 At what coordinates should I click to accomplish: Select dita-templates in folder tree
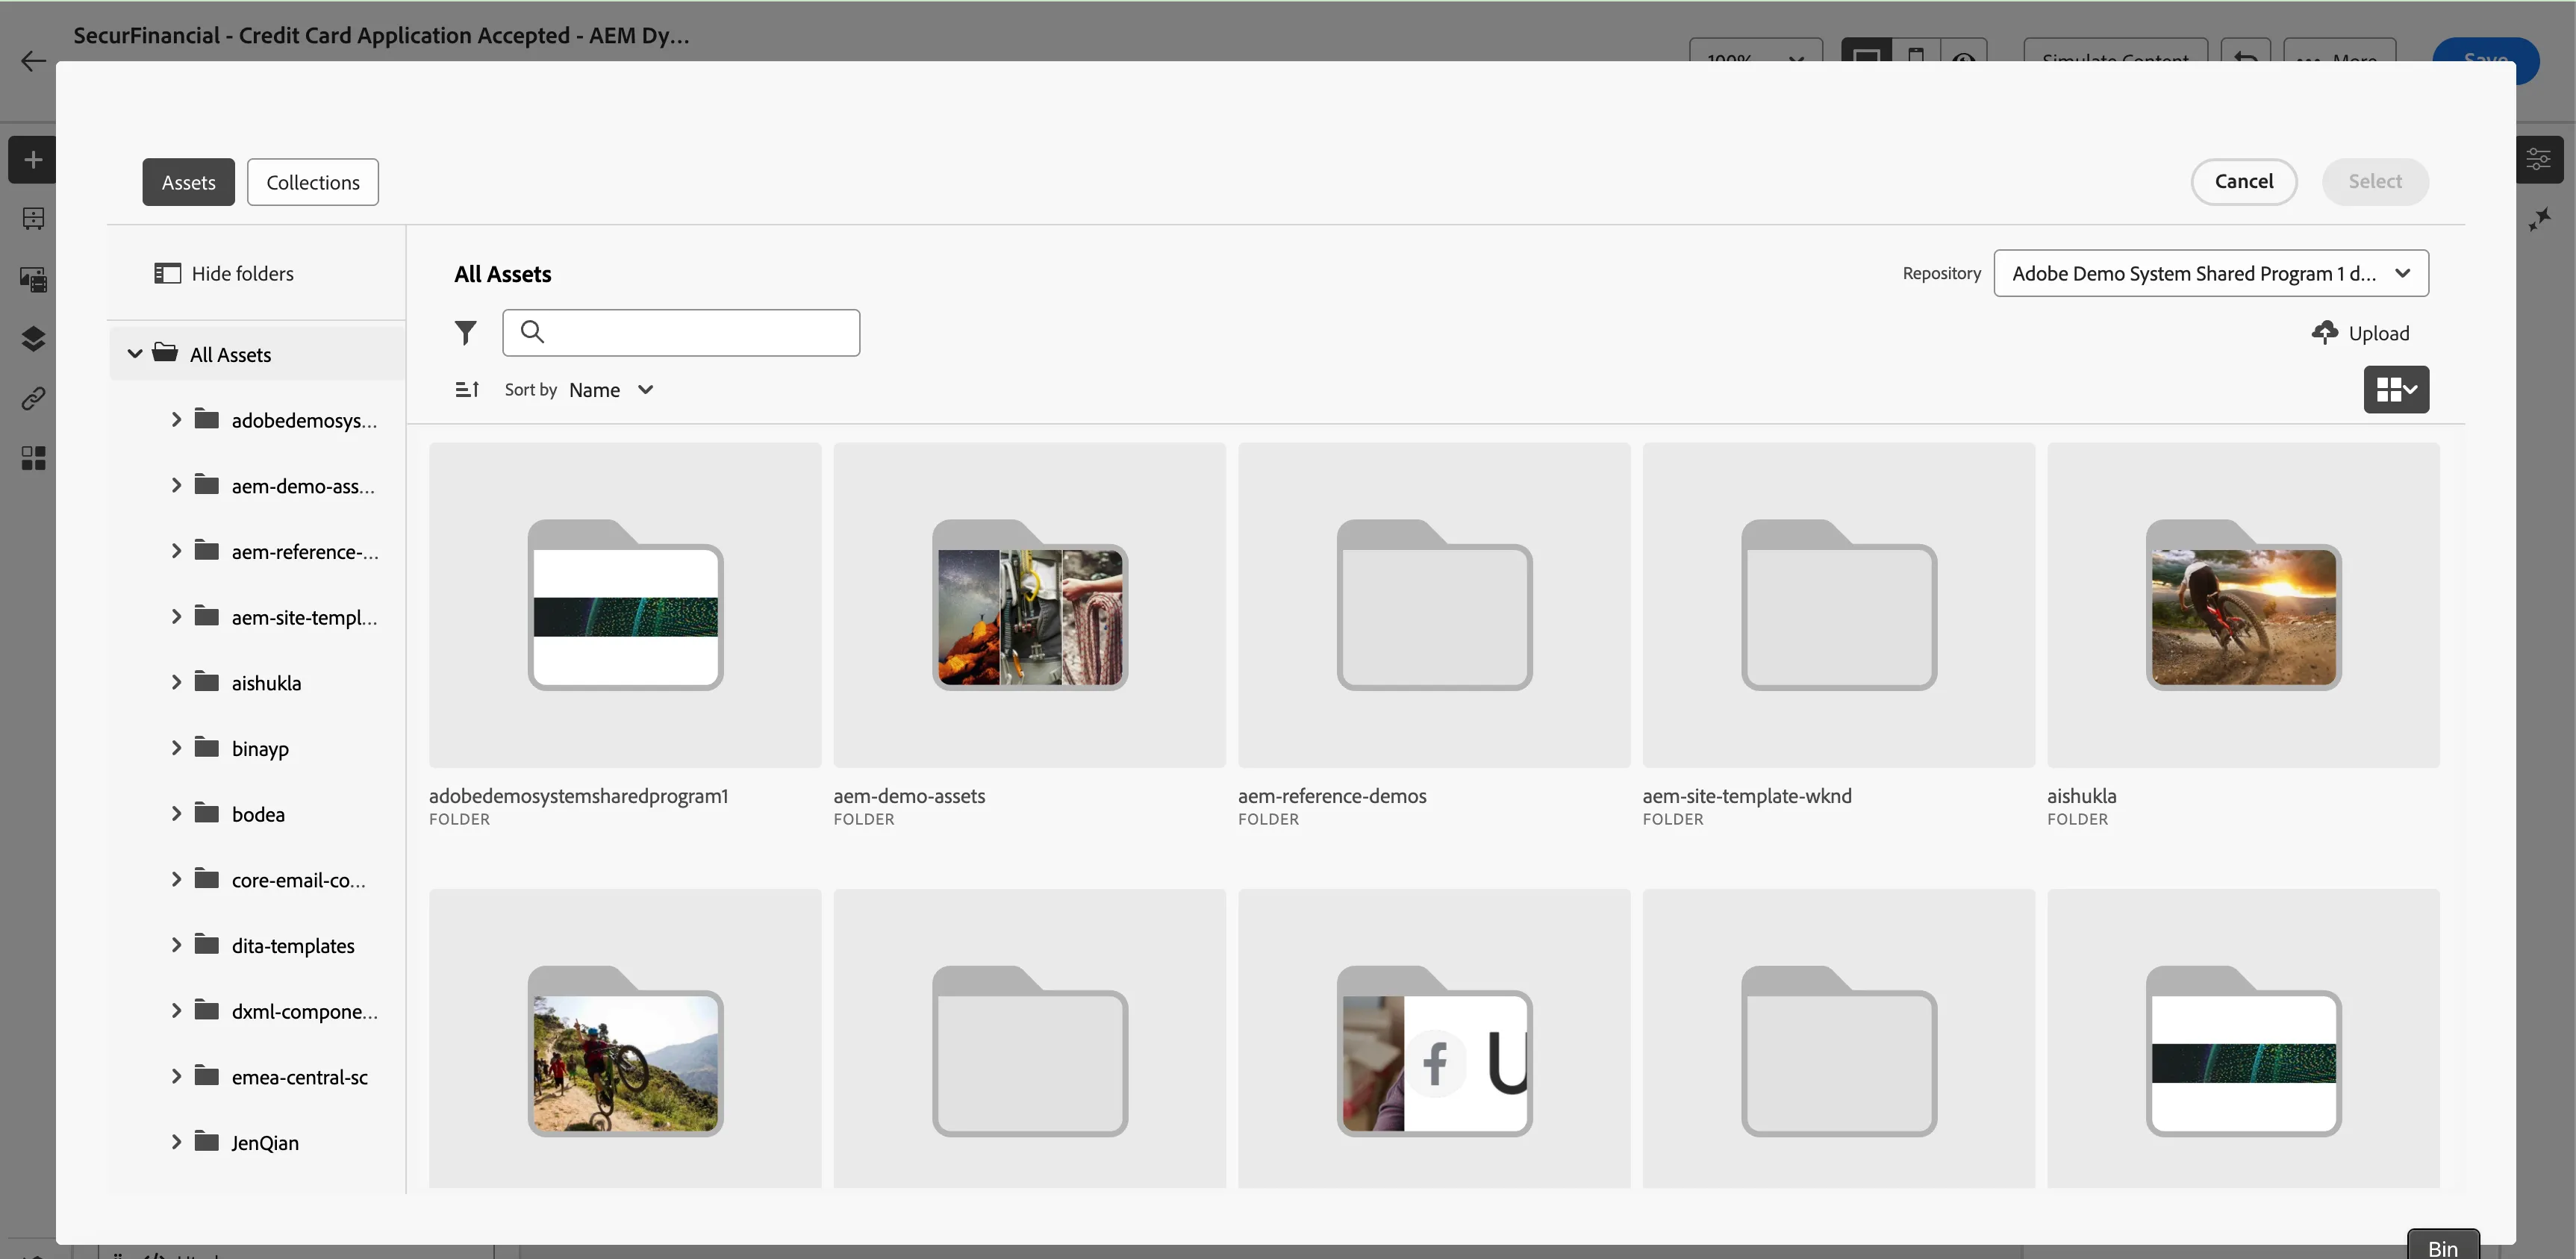(x=292, y=945)
